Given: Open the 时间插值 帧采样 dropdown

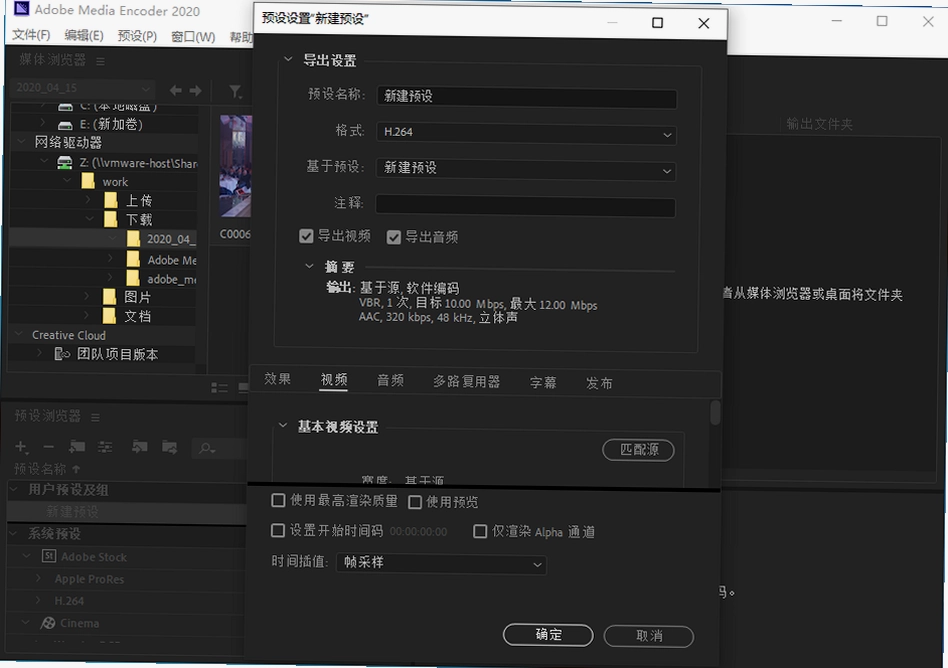Looking at the screenshot, I should pos(441,563).
